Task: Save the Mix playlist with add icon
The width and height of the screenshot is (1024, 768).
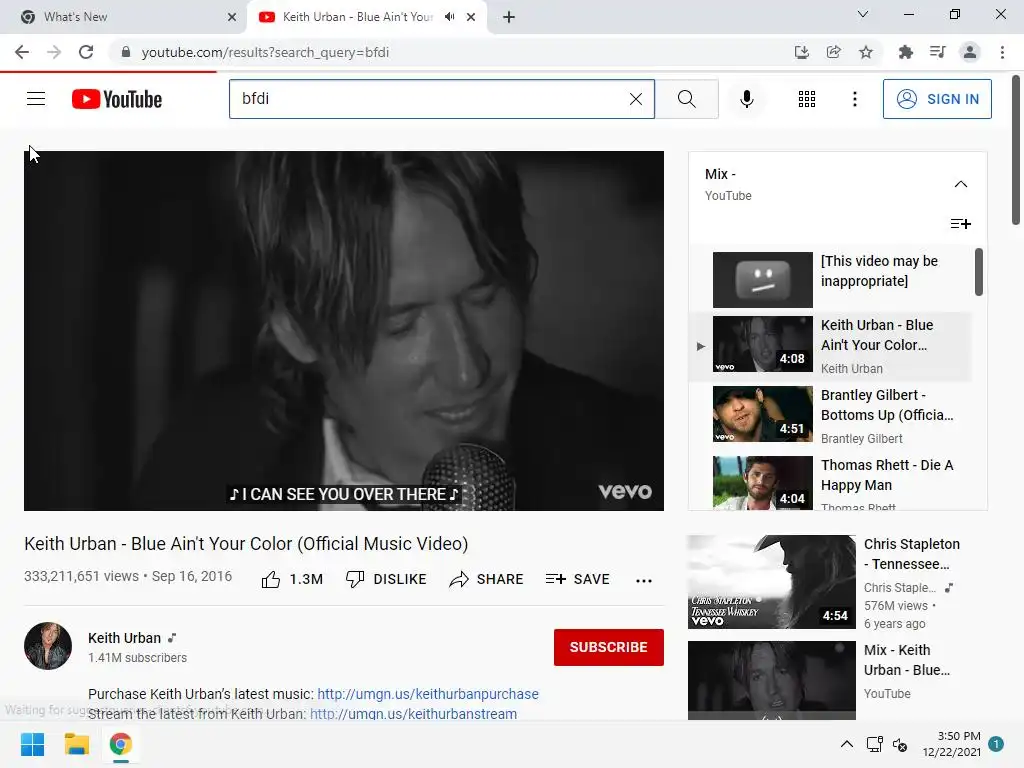Action: click(x=961, y=224)
